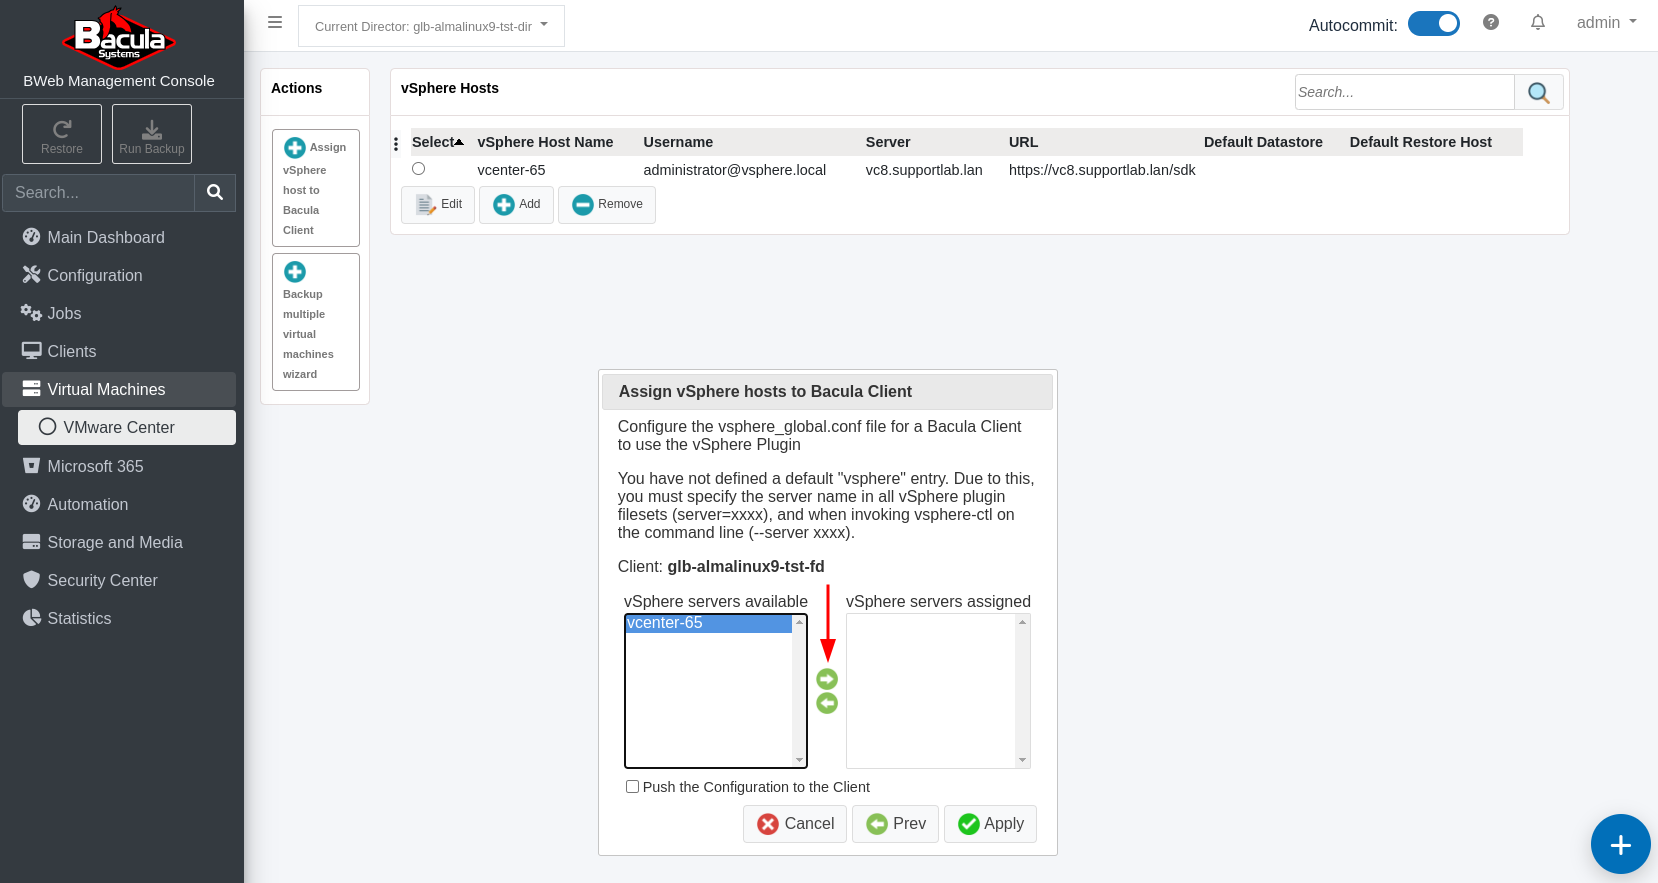Apply the vSphere host assignment
1658x883 pixels.
click(x=991, y=824)
